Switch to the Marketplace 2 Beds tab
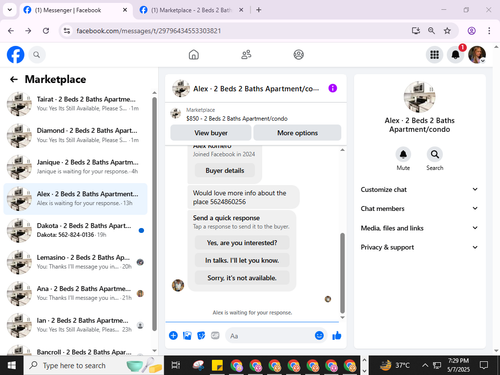The image size is (500, 375). 191,10
